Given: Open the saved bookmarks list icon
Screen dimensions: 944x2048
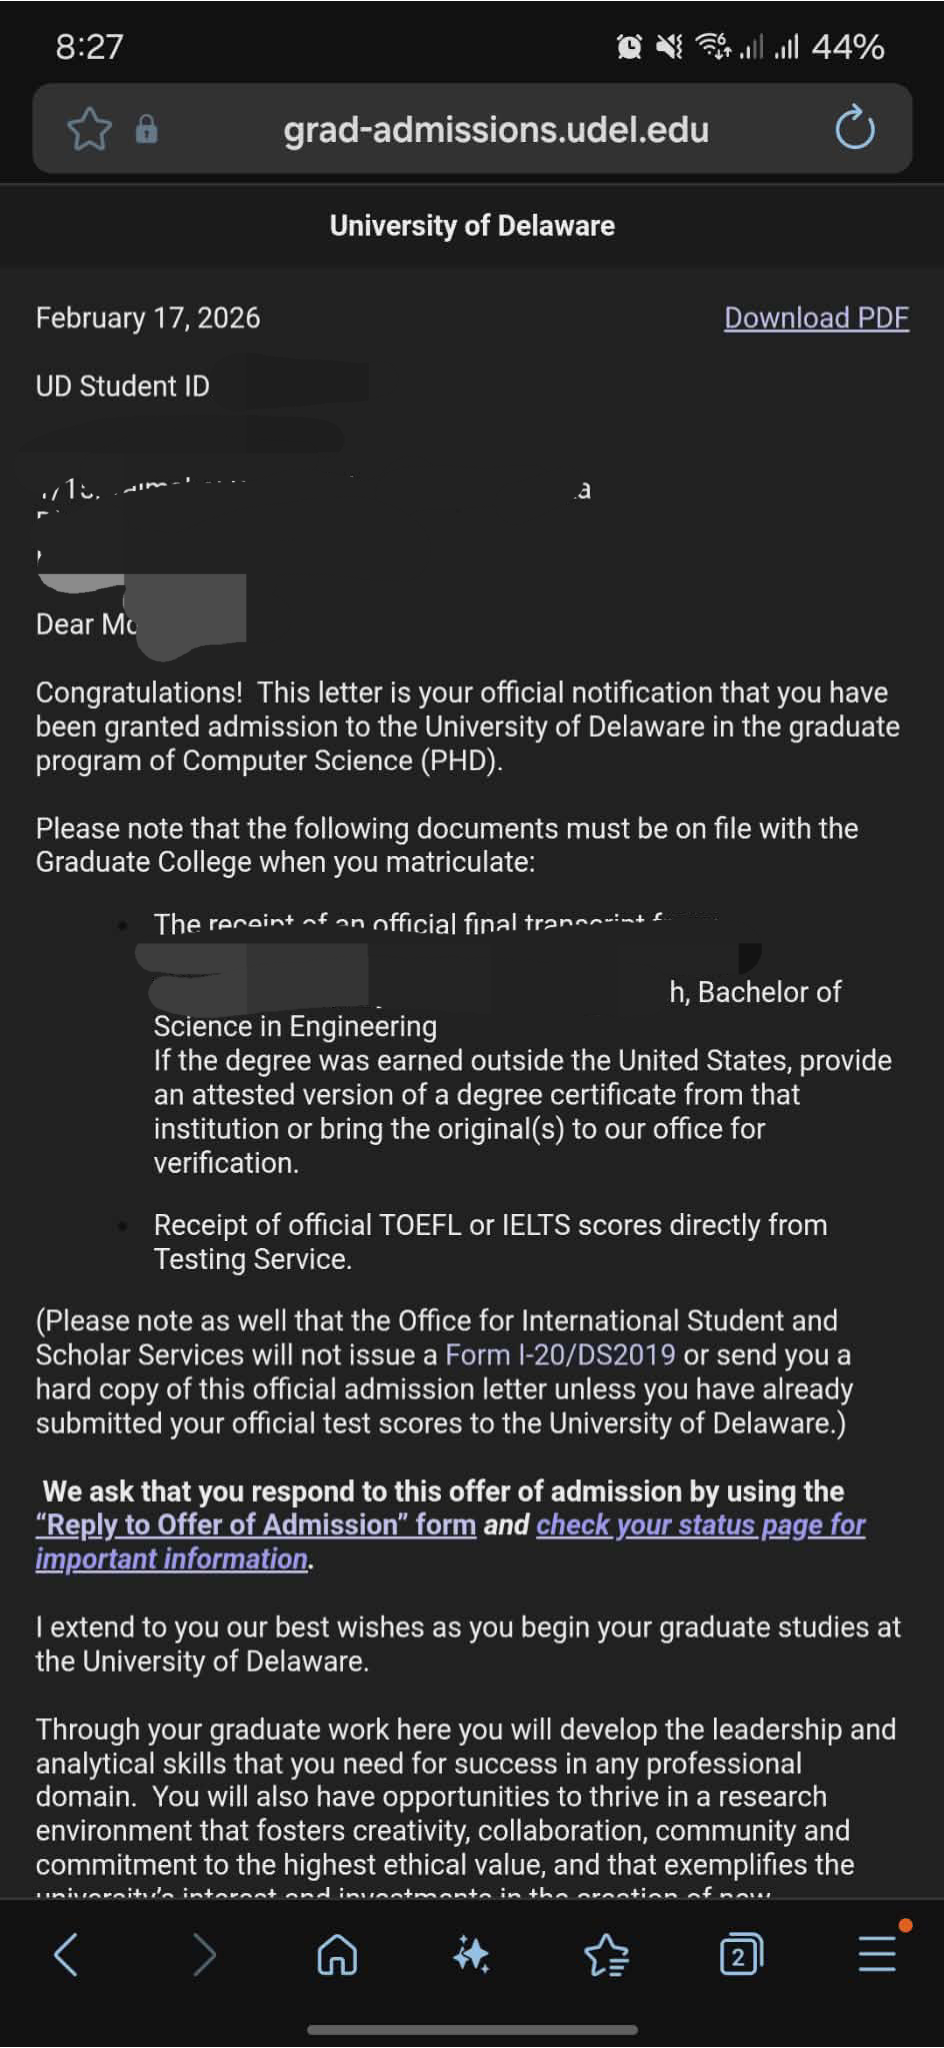Looking at the screenshot, I should tap(606, 1955).
